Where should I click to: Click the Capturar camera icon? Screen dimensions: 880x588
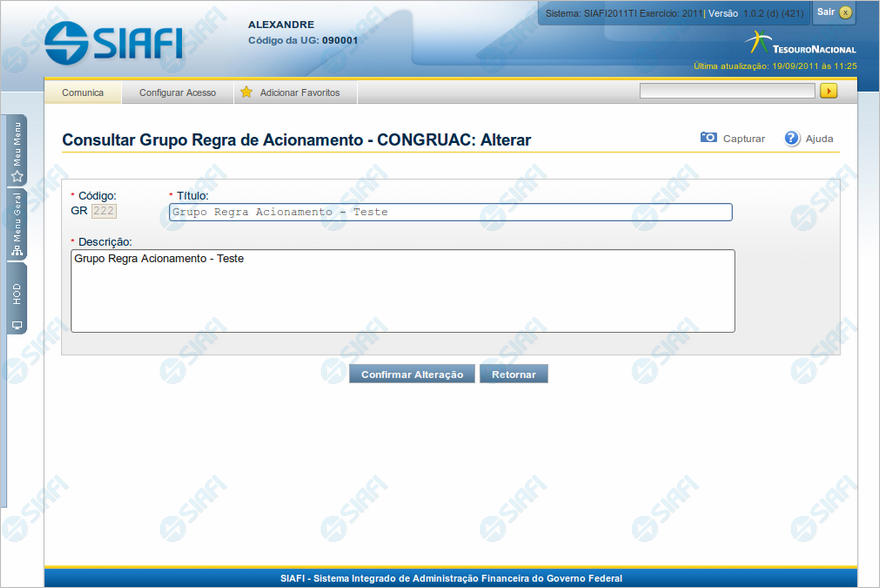click(708, 138)
